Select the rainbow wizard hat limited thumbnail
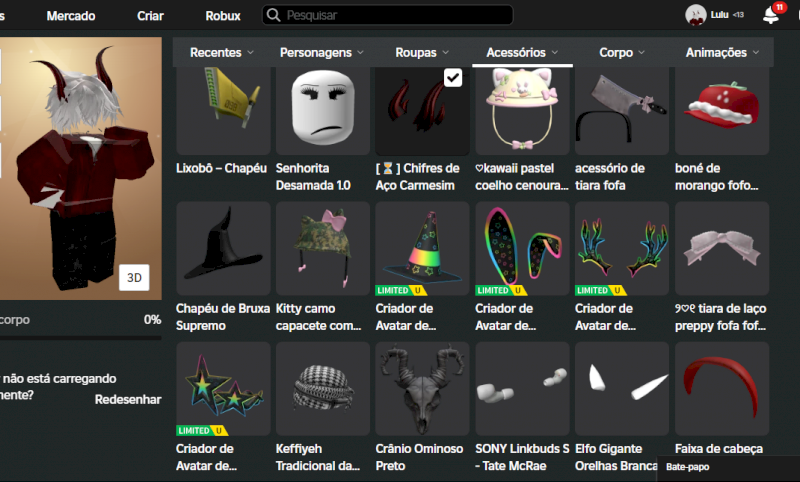The image size is (800, 482). click(422, 248)
